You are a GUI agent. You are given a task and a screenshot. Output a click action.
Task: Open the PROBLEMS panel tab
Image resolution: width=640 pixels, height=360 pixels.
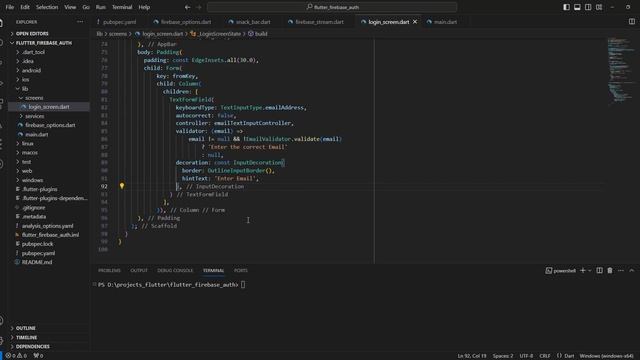pyautogui.click(x=109, y=270)
